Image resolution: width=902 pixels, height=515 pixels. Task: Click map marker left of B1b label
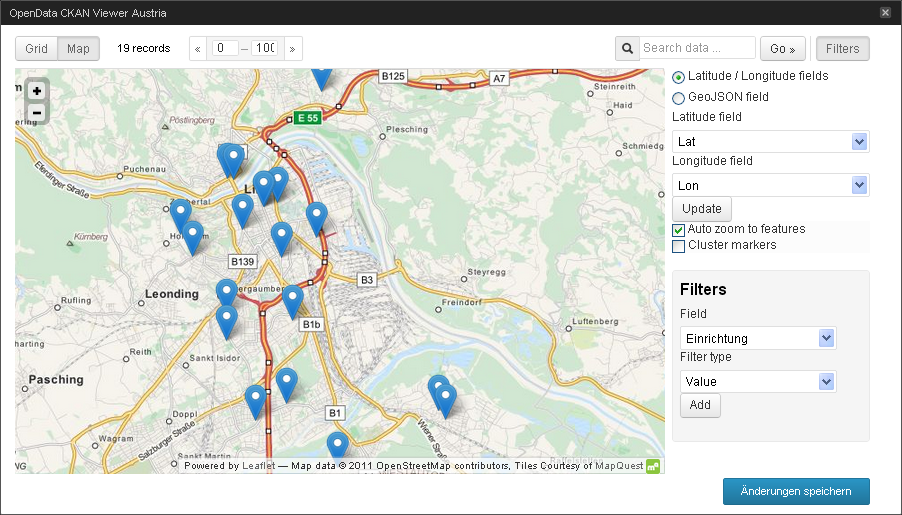[293, 302]
